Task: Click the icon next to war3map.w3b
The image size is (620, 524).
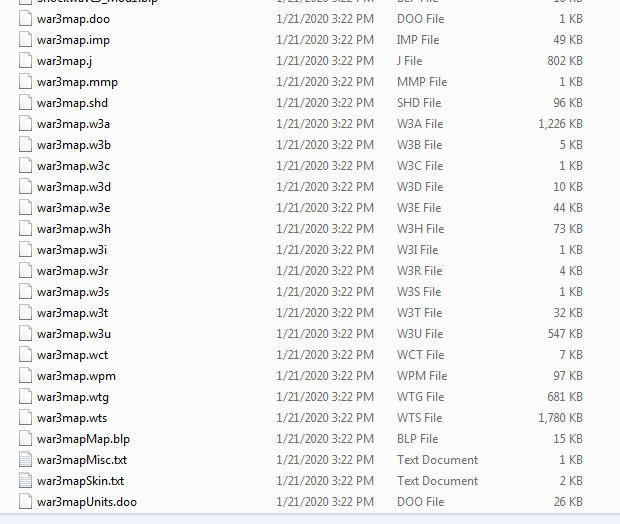Action: coord(25,145)
